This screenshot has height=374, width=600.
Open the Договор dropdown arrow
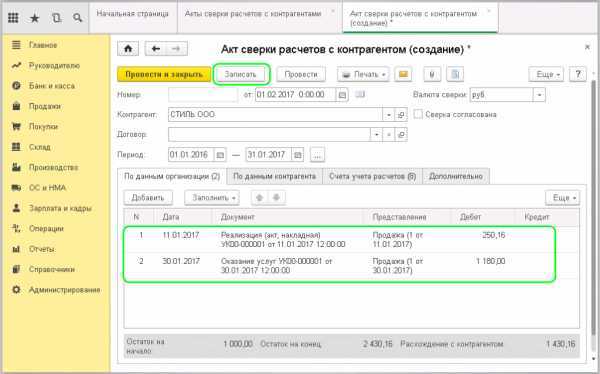[x=377, y=135]
